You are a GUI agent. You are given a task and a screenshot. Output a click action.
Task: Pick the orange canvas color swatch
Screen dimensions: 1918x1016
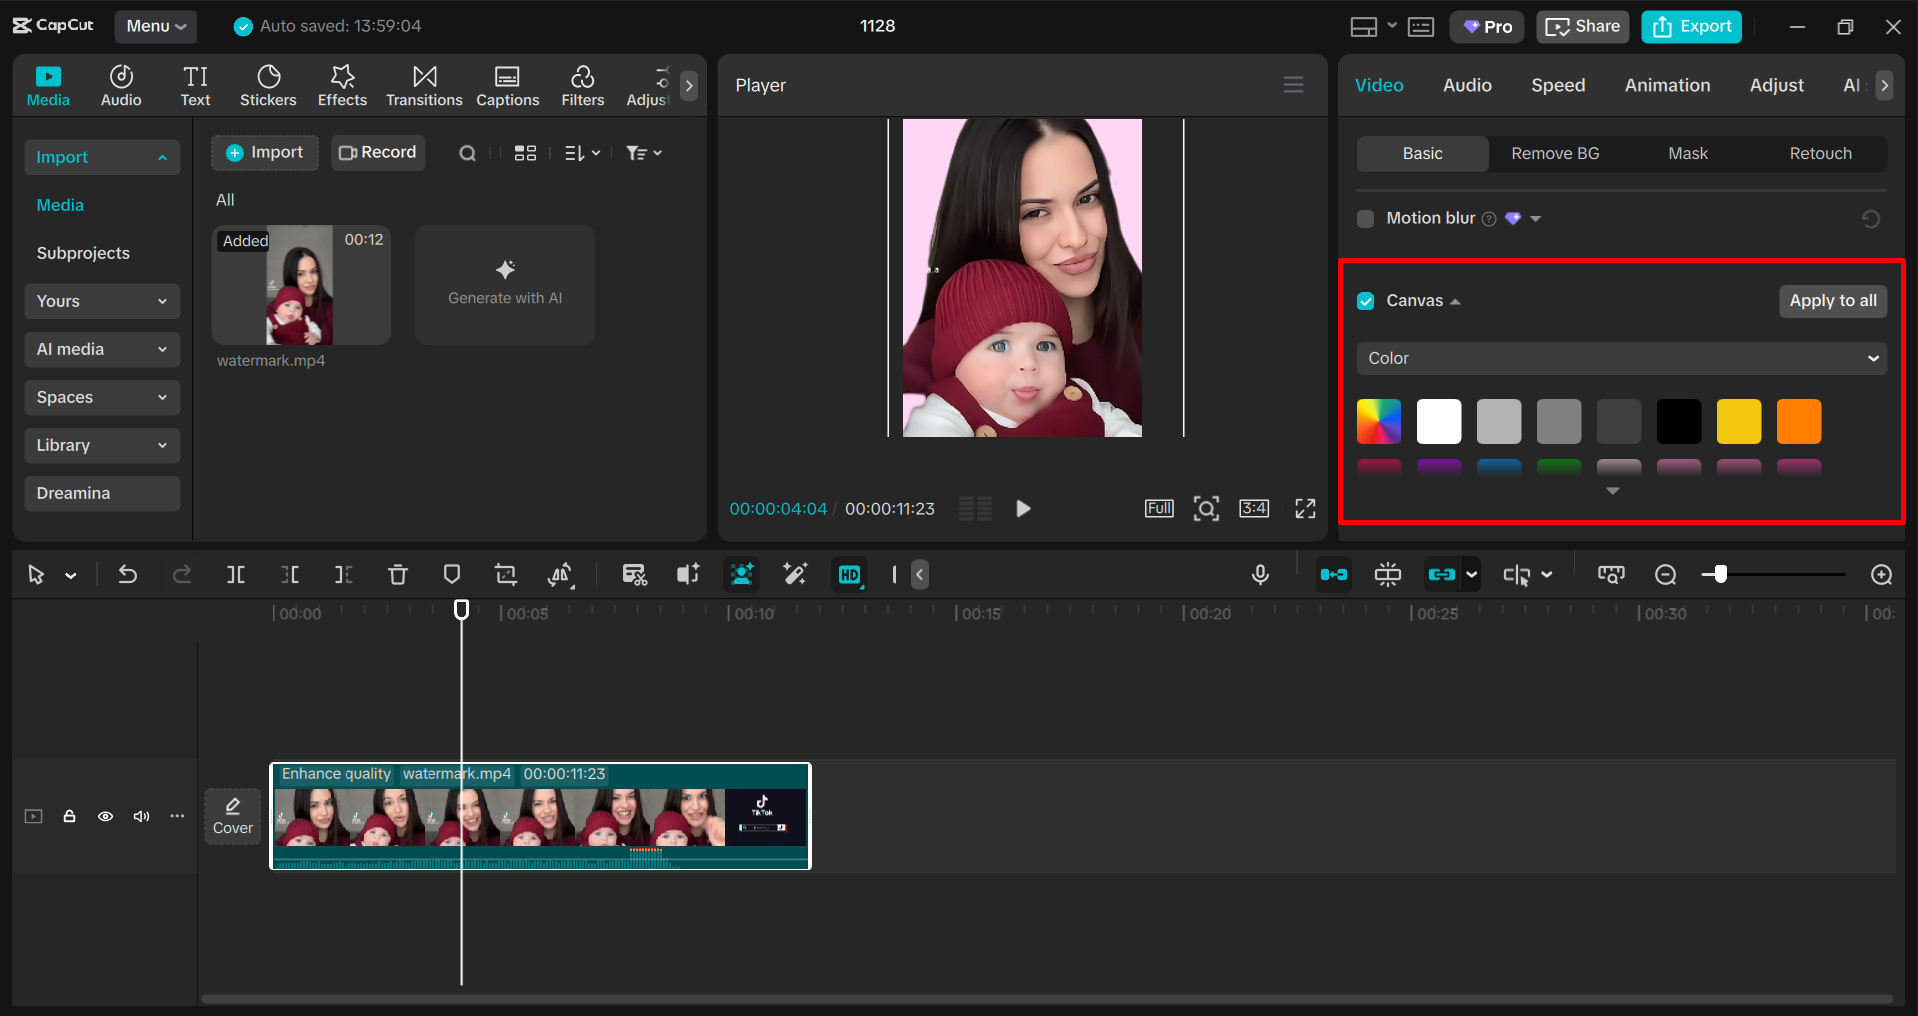click(x=1798, y=421)
